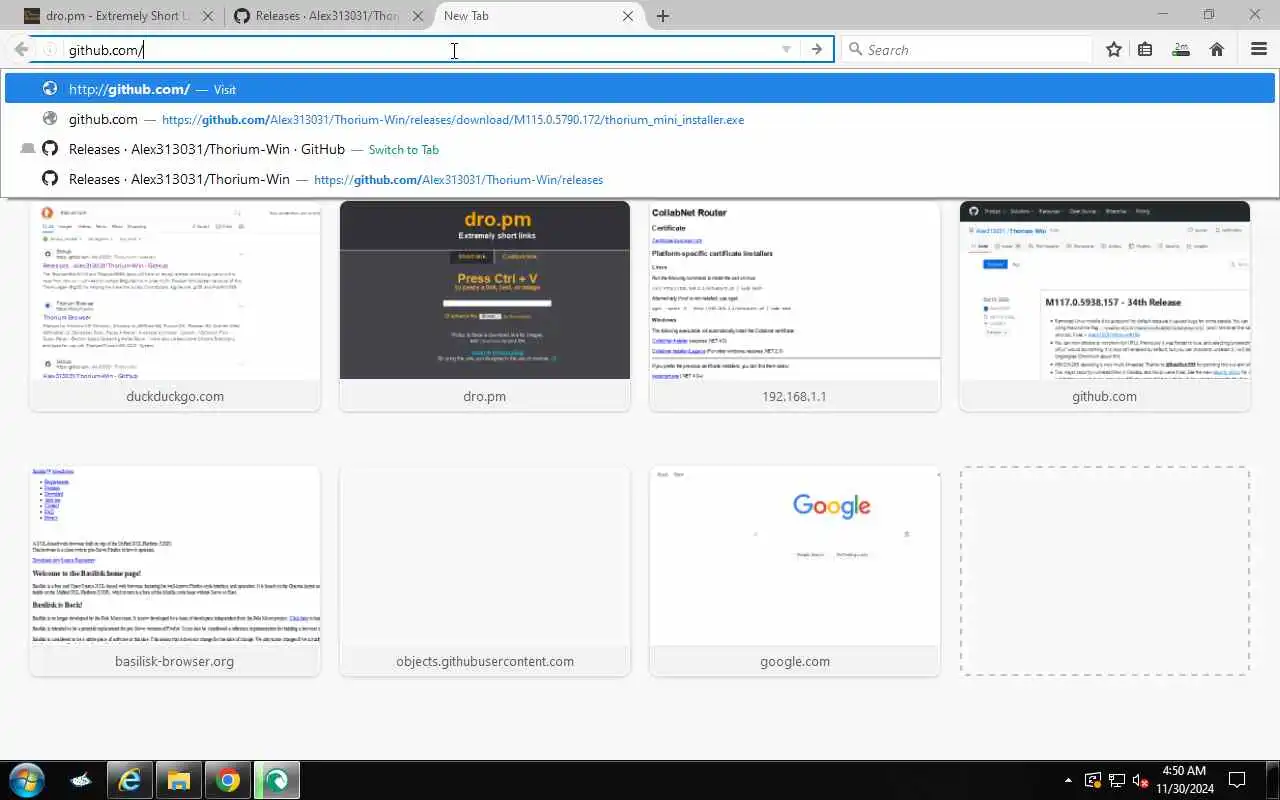The height and width of the screenshot is (800, 1280).
Task: Click the magnifier icon in Search box
Action: [x=855, y=50]
